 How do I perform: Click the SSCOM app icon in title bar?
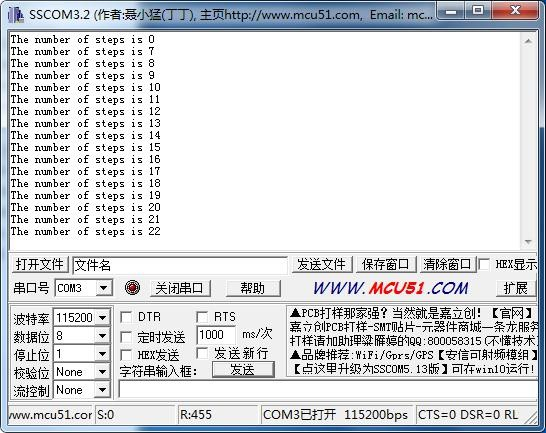point(16,15)
